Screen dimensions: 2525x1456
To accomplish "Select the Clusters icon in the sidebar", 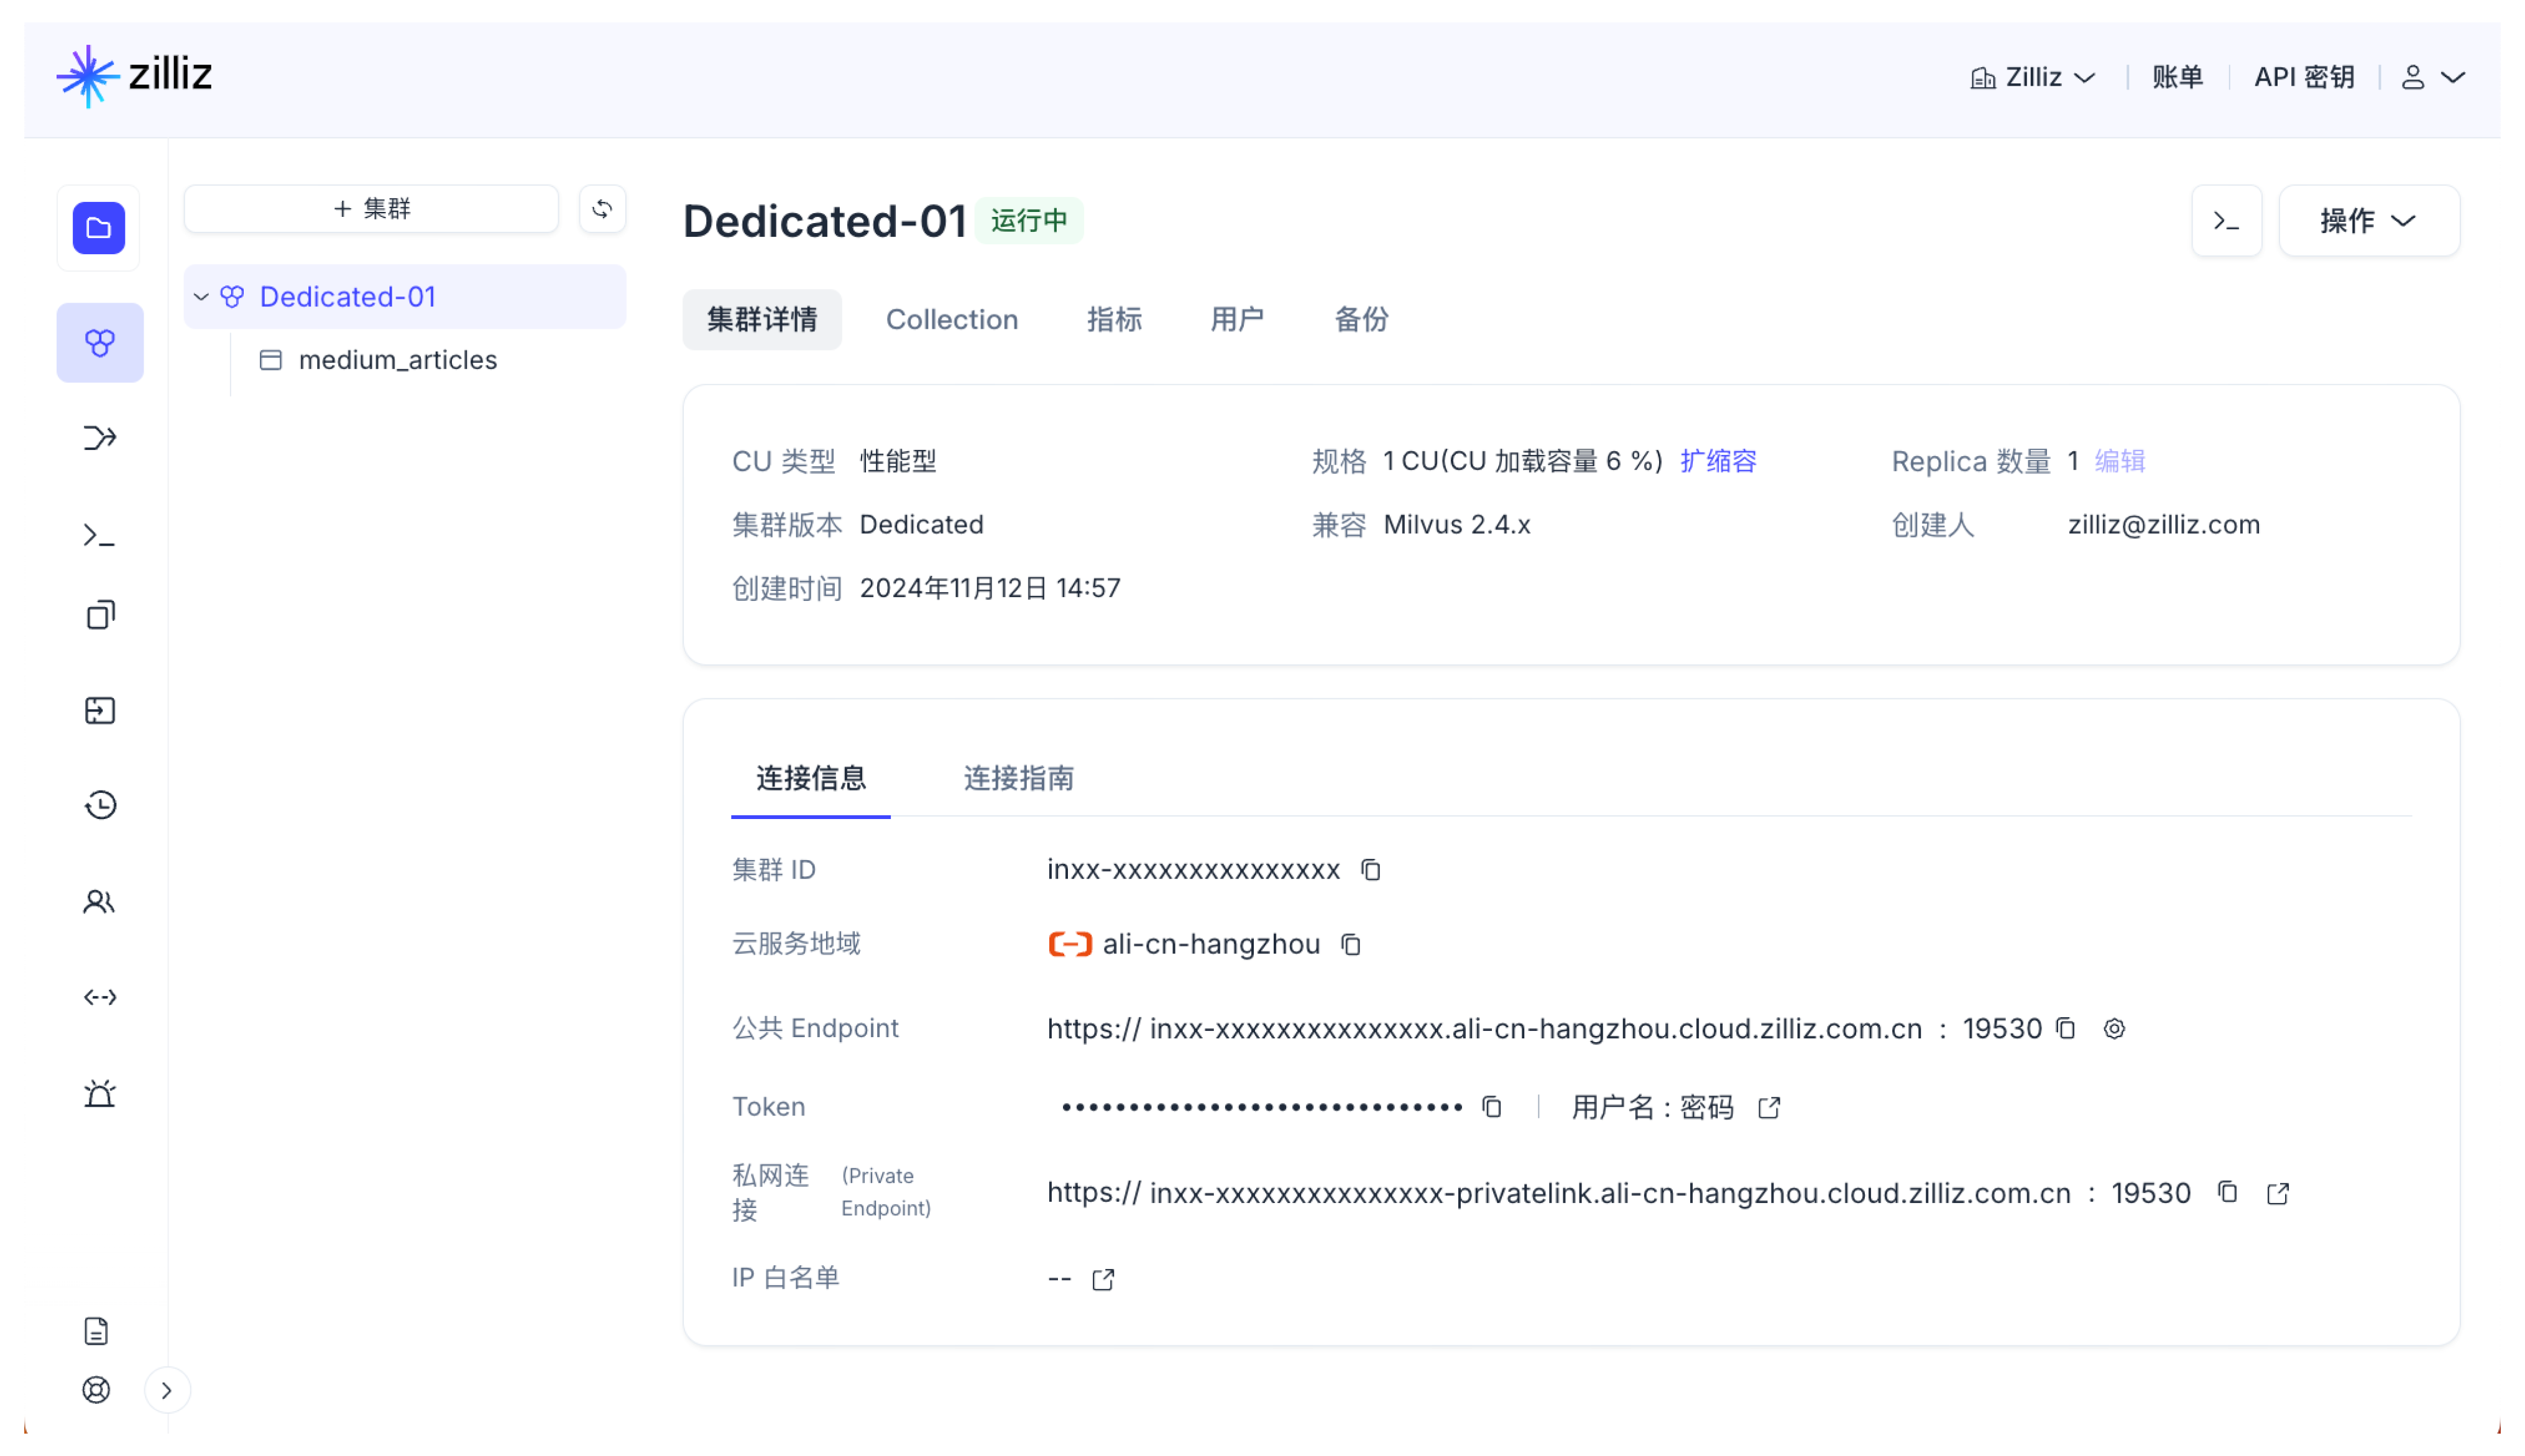I will click(x=100, y=342).
